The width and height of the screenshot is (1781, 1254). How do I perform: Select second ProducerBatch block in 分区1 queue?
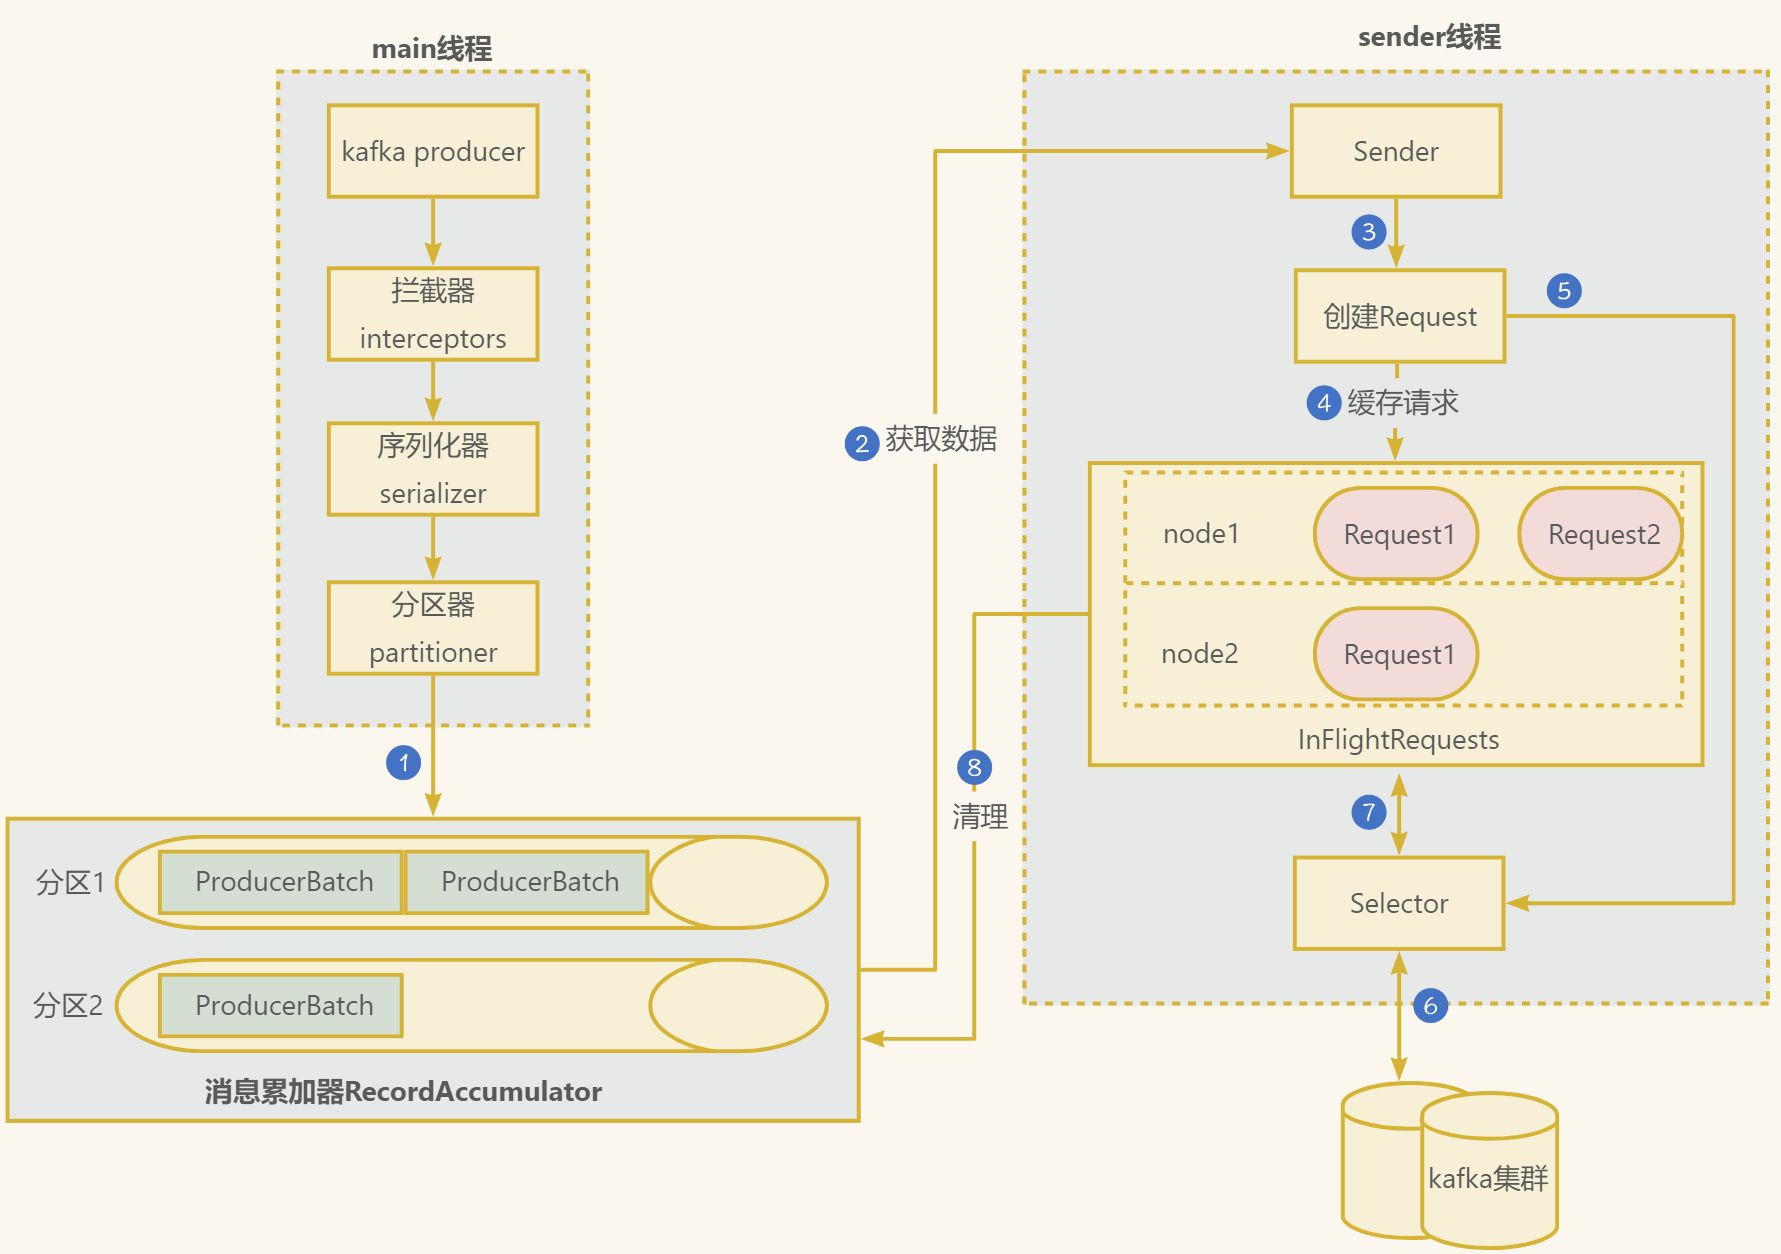[x=527, y=882]
